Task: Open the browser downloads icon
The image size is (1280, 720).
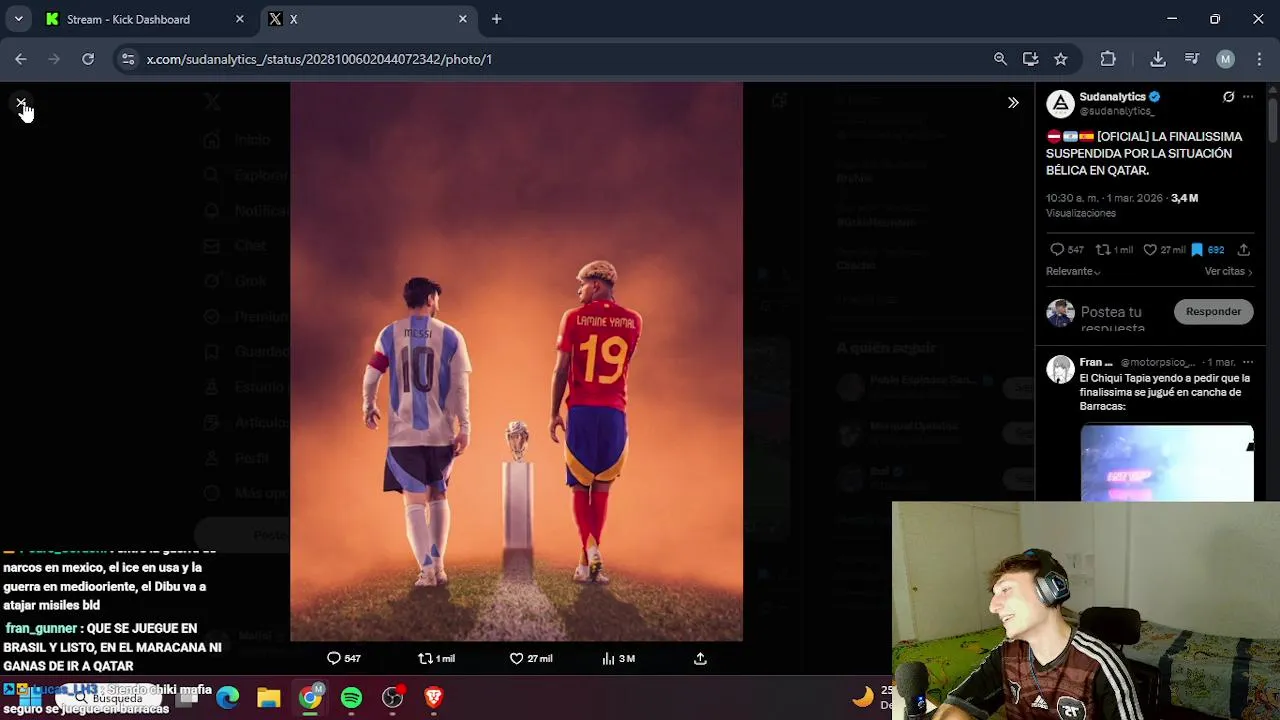Action: [x=1158, y=59]
